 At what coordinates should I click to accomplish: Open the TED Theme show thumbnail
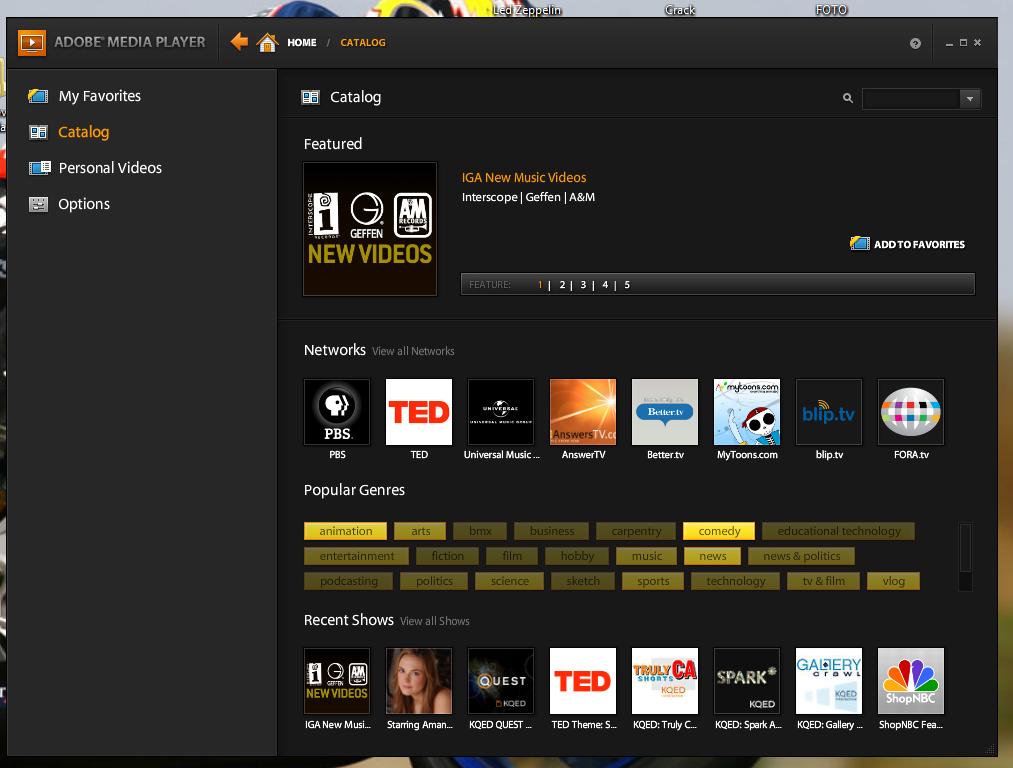(x=583, y=681)
